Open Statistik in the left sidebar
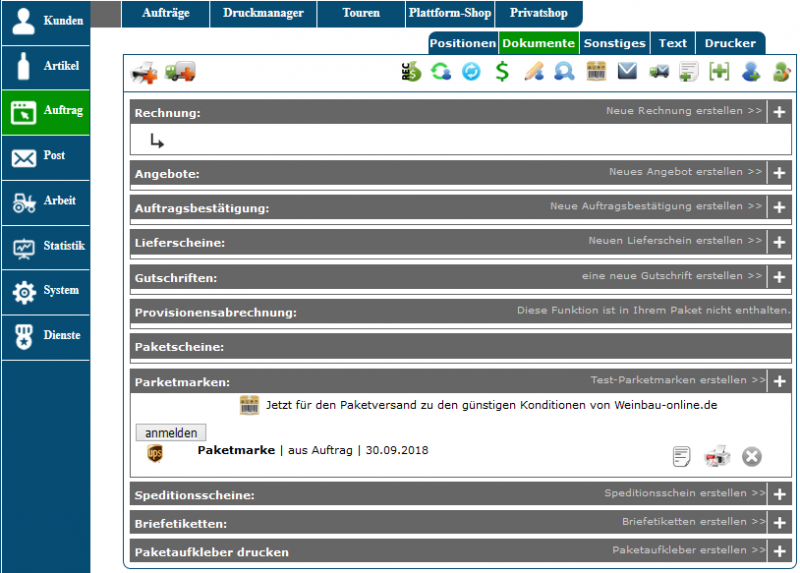The height and width of the screenshot is (573, 800). [46, 246]
